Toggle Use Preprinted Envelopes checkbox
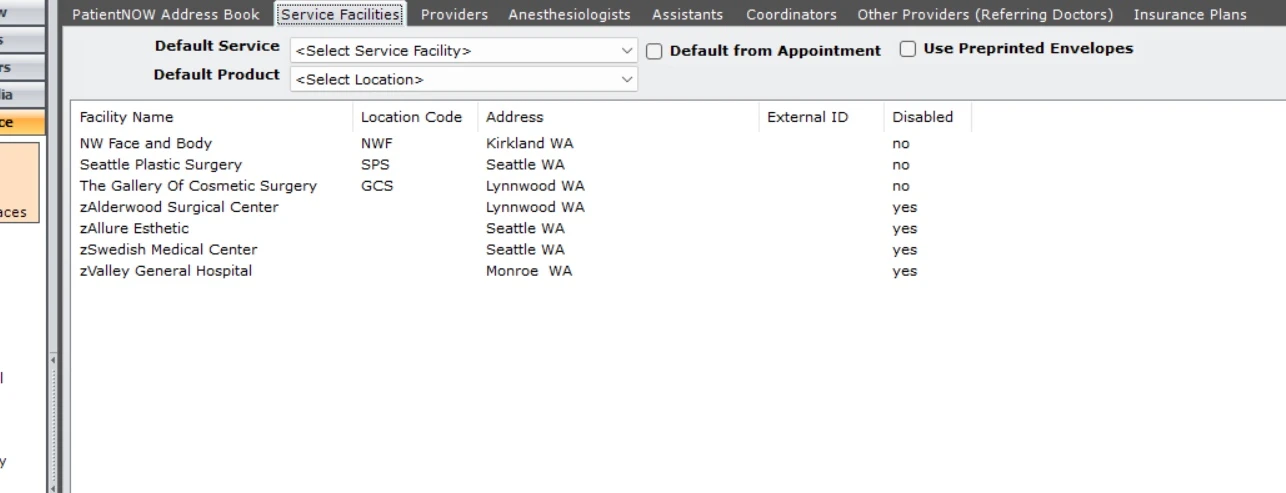 [x=908, y=49]
